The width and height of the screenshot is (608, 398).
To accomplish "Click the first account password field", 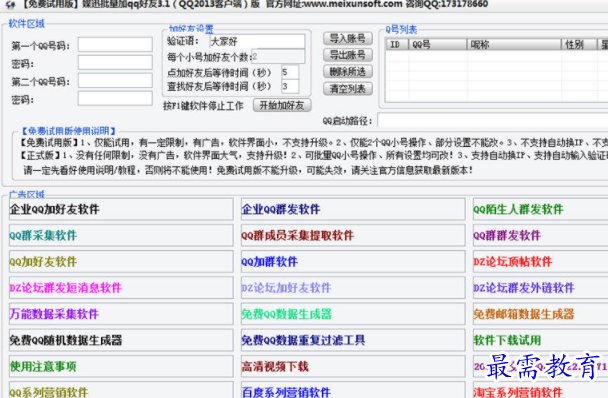I will (x=115, y=62).
